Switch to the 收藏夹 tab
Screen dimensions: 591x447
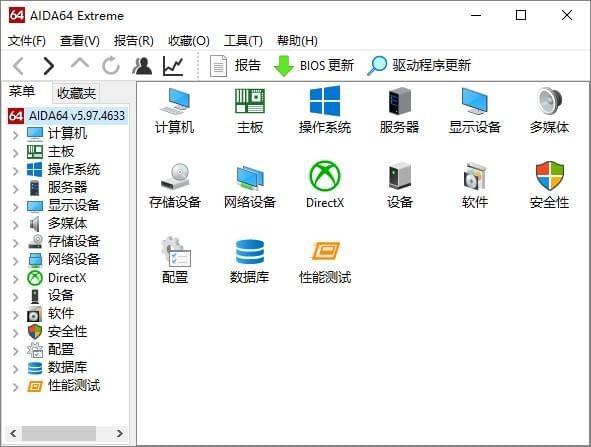pyautogui.click(x=76, y=93)
